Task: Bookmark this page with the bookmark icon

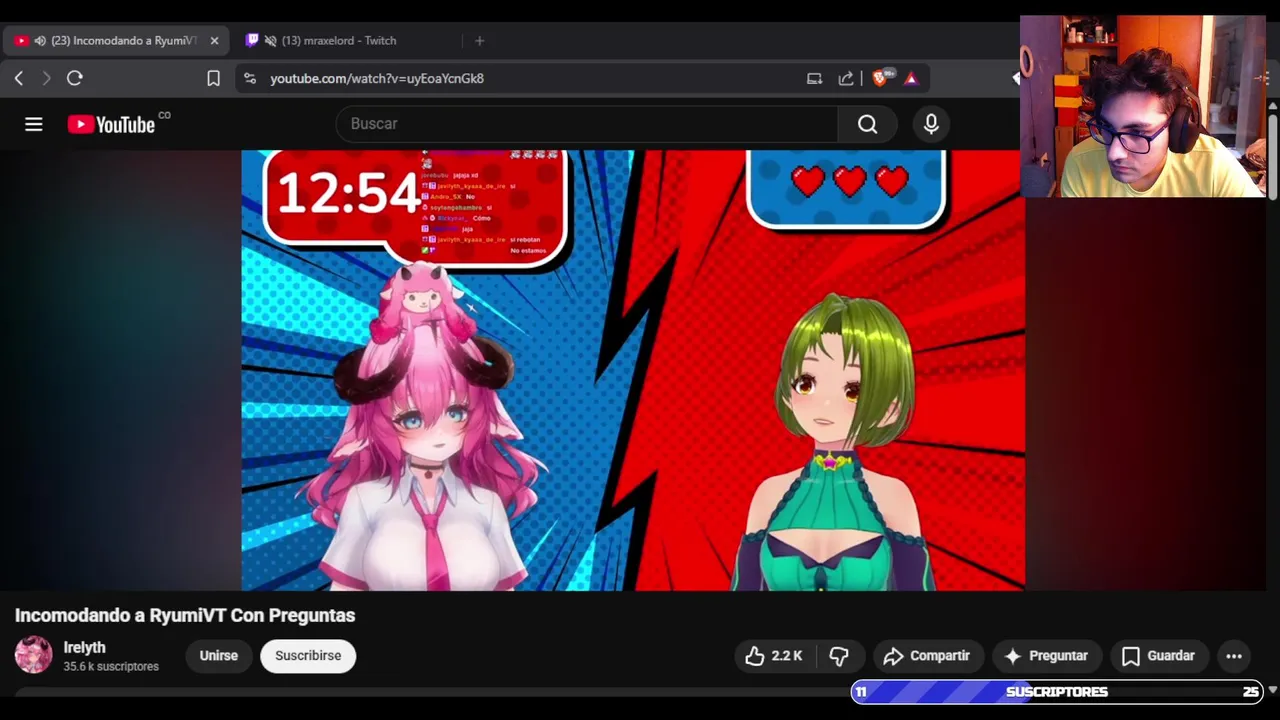Action: click(x=213, y=78)
